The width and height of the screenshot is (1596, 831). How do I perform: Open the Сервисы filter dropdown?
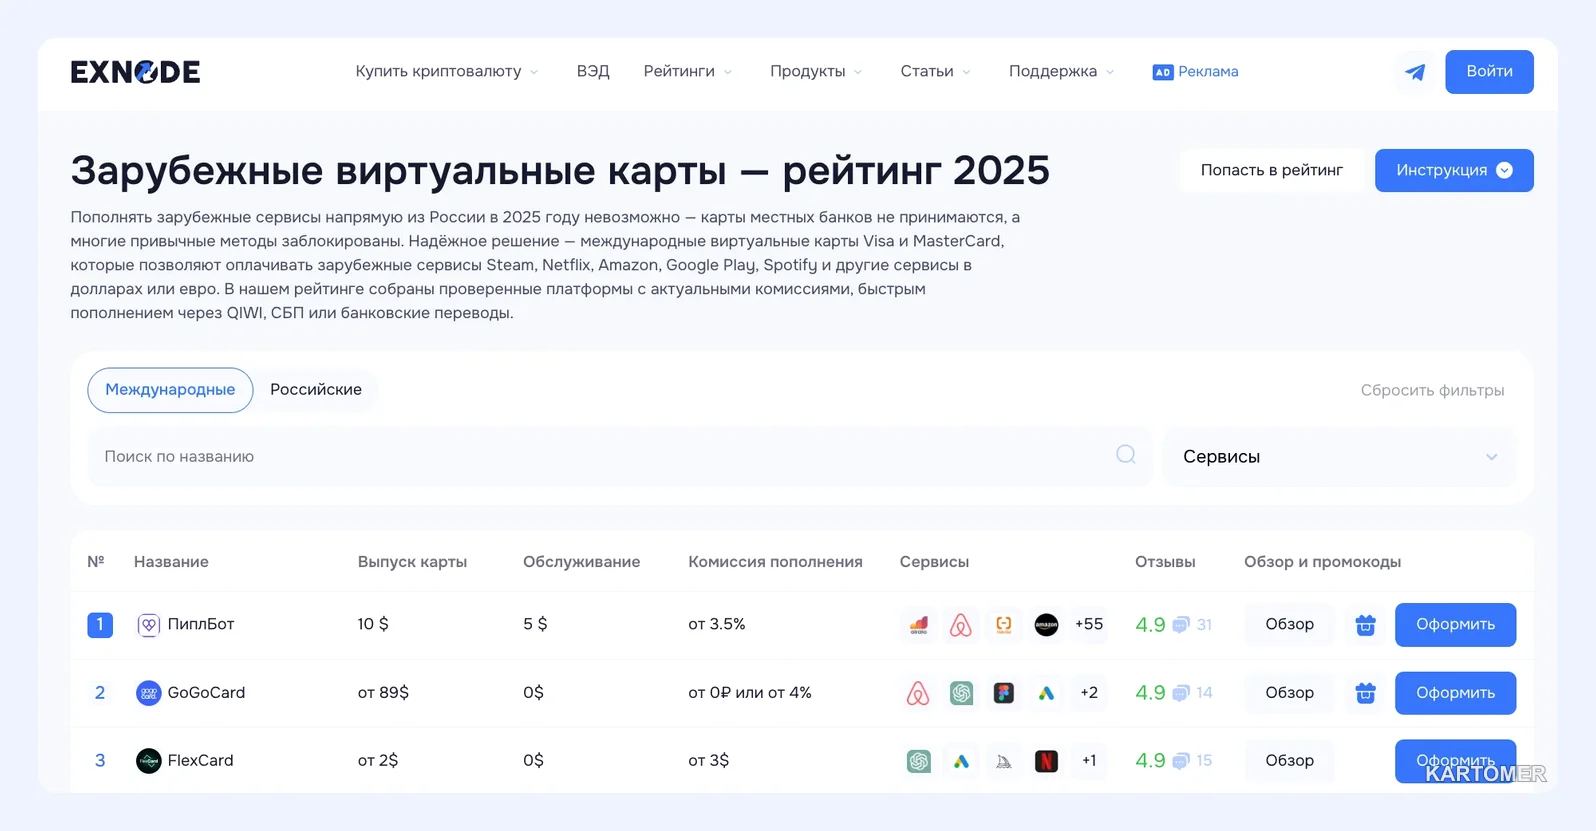pos(1340,456)
